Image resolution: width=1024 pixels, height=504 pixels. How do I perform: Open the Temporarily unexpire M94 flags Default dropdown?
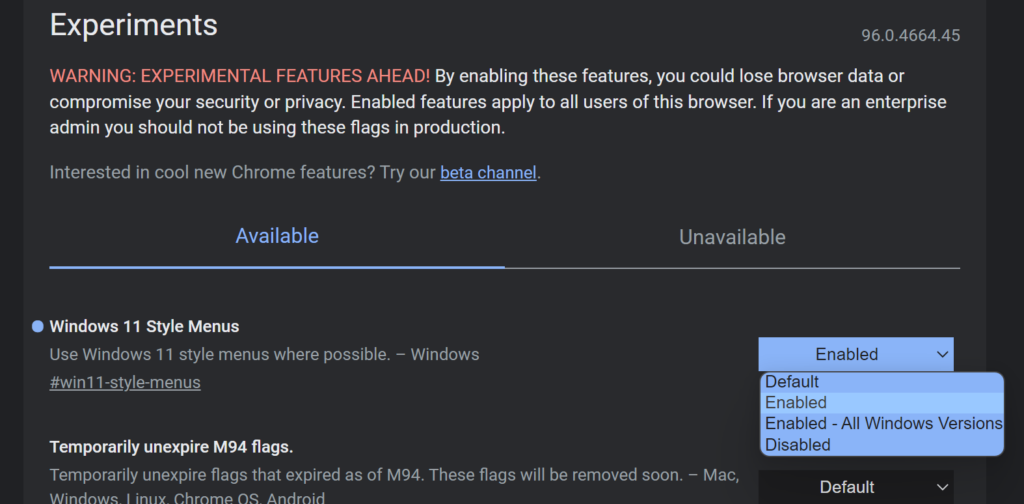point(856,487)
